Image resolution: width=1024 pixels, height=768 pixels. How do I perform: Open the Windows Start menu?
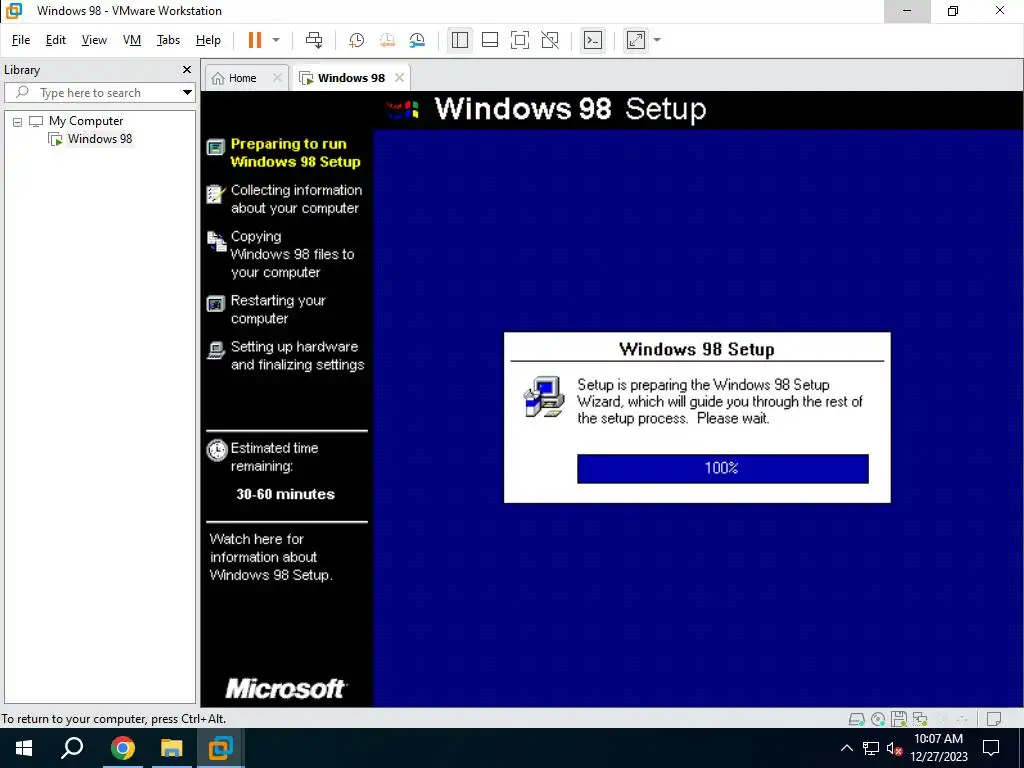point(24,748)
